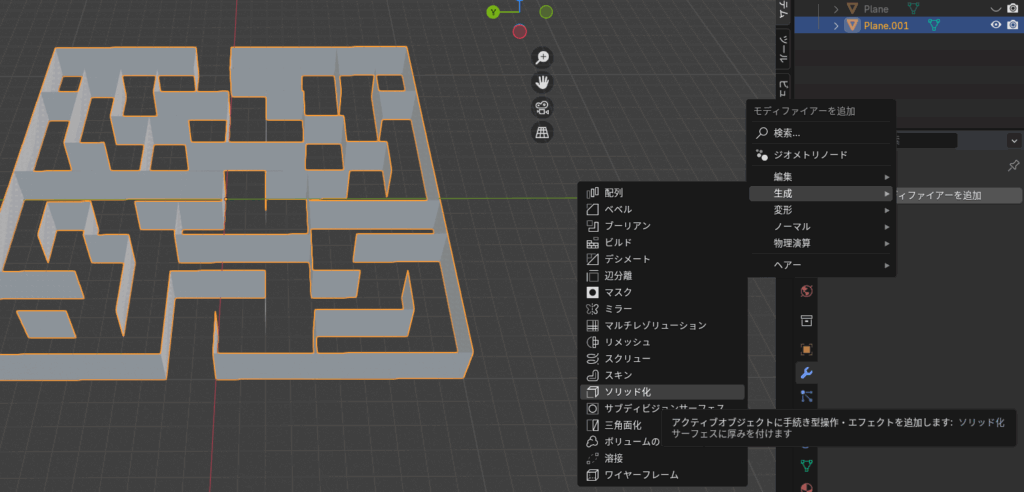
Task: Click Plane.001 orange mesh object icon
Action: [x=852, y=25]
